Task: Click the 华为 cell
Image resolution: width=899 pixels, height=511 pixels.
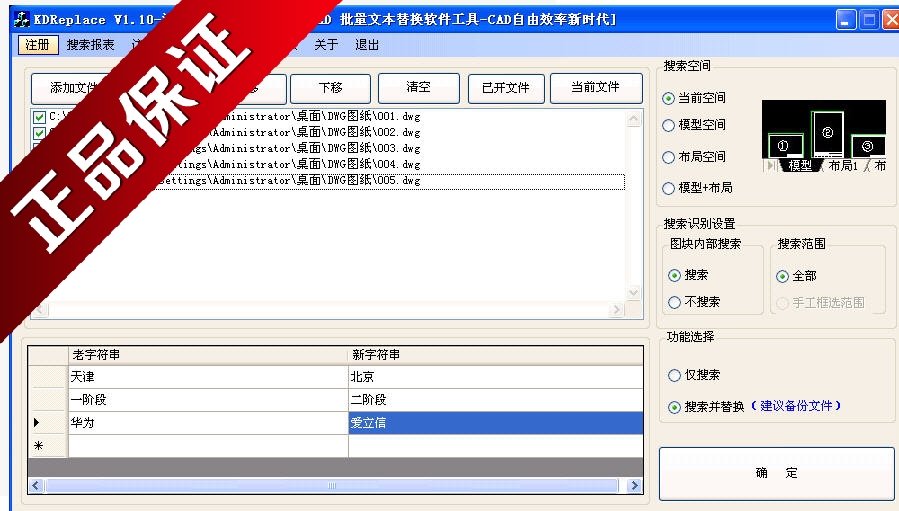Action: 208,423
